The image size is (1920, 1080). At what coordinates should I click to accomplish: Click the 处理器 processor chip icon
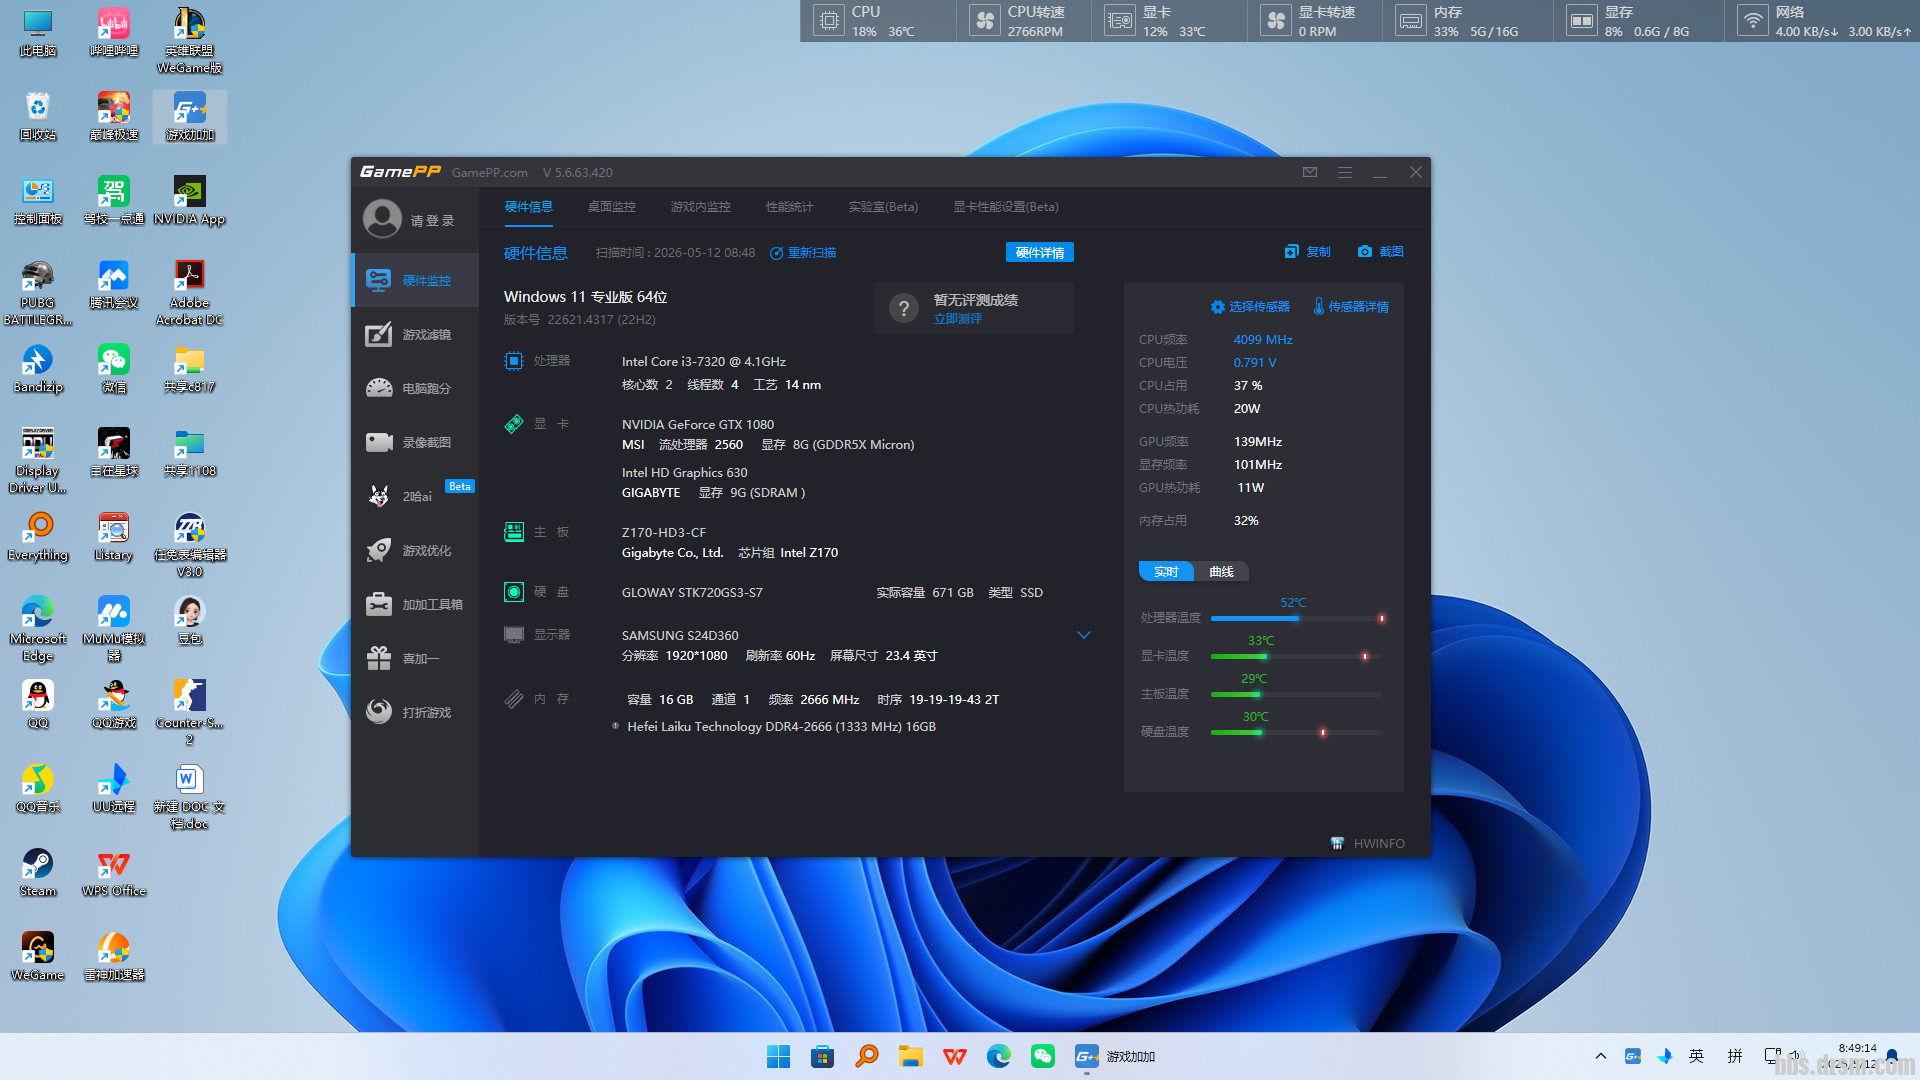[514, 361]
